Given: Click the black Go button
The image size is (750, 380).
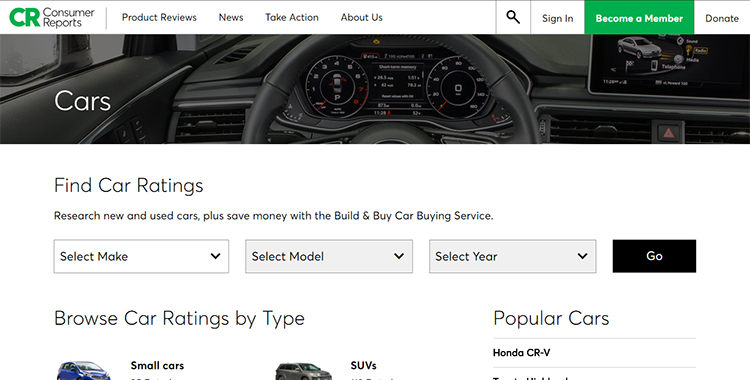Looking at the screenshot, I should 654,256.
